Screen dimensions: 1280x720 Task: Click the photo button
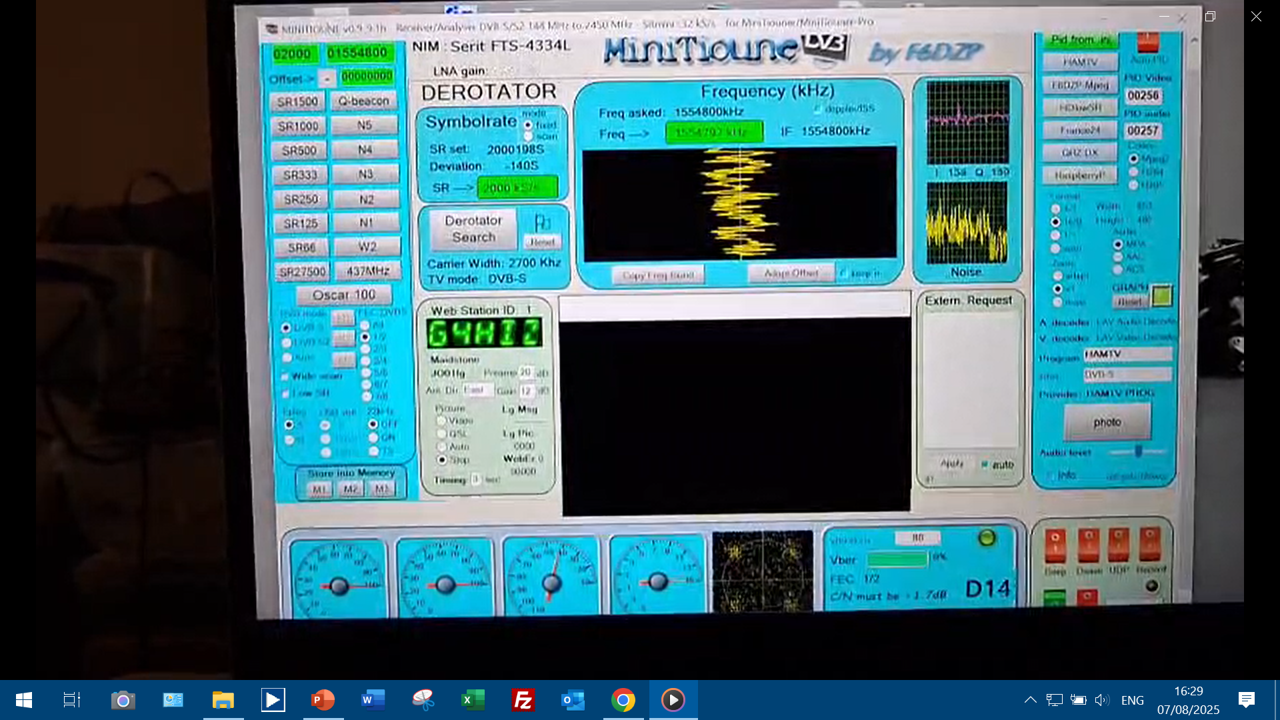pos(1107,422)
